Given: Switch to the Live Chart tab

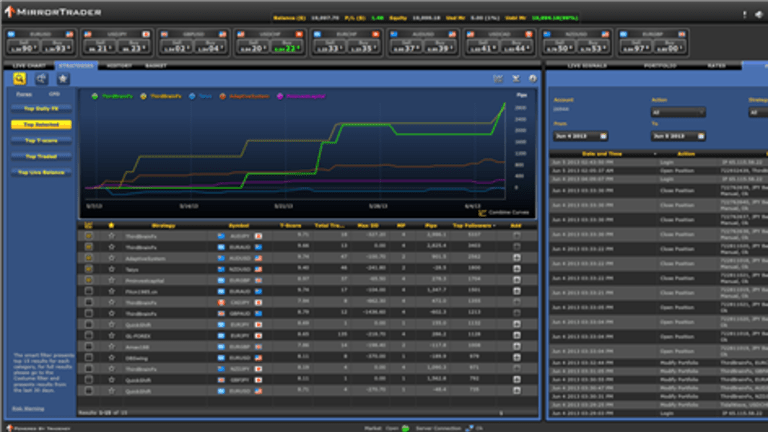Looking at the screenshot, I should tap(29, 66).
